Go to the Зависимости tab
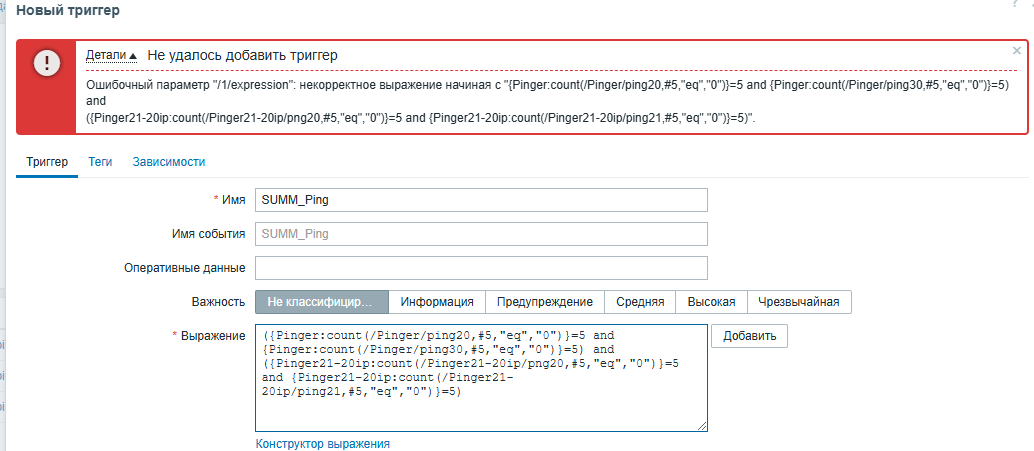The image size is (1034, 451). click(x=169, y=161)
